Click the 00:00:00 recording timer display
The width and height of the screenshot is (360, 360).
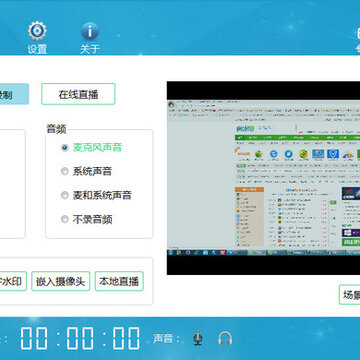pyautogui.click(x=80, y=338)
